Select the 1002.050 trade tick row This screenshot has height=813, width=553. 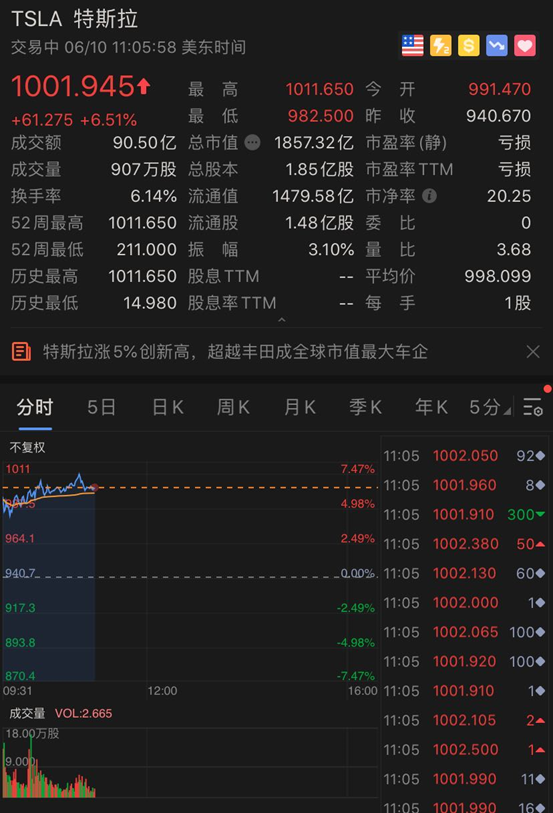point(464,456)
